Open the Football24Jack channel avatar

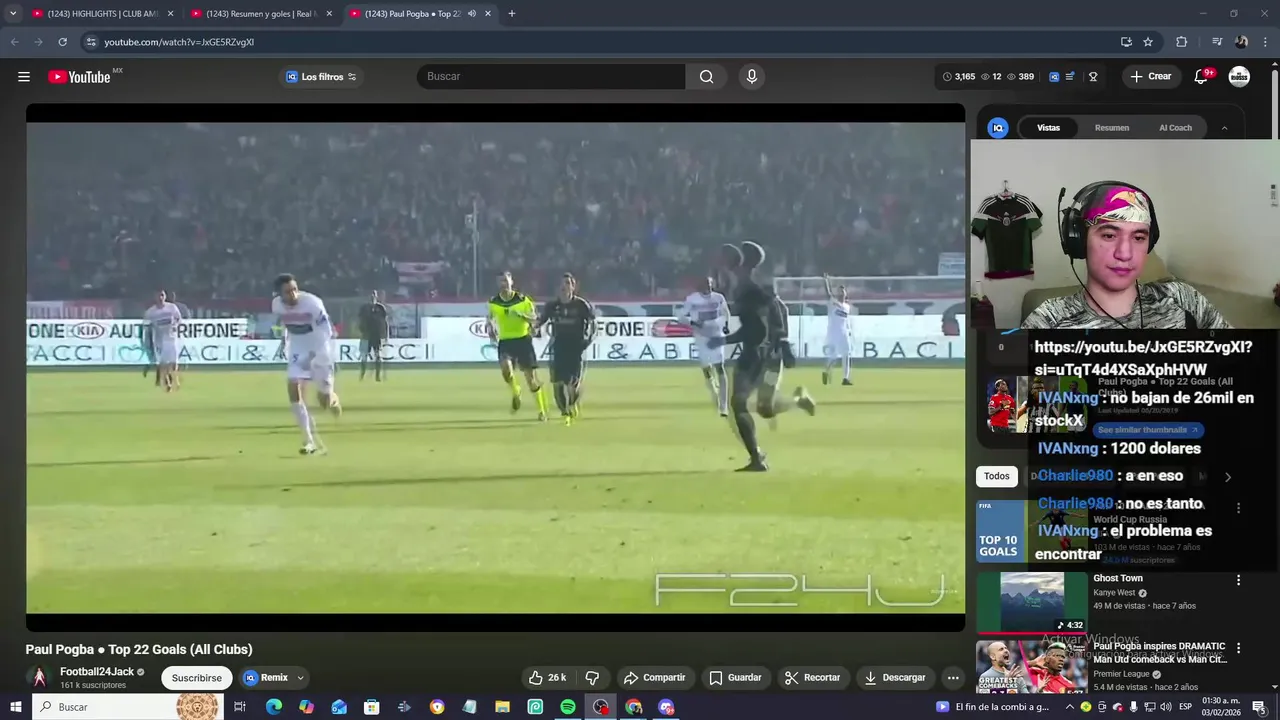(x=39, y=678)
